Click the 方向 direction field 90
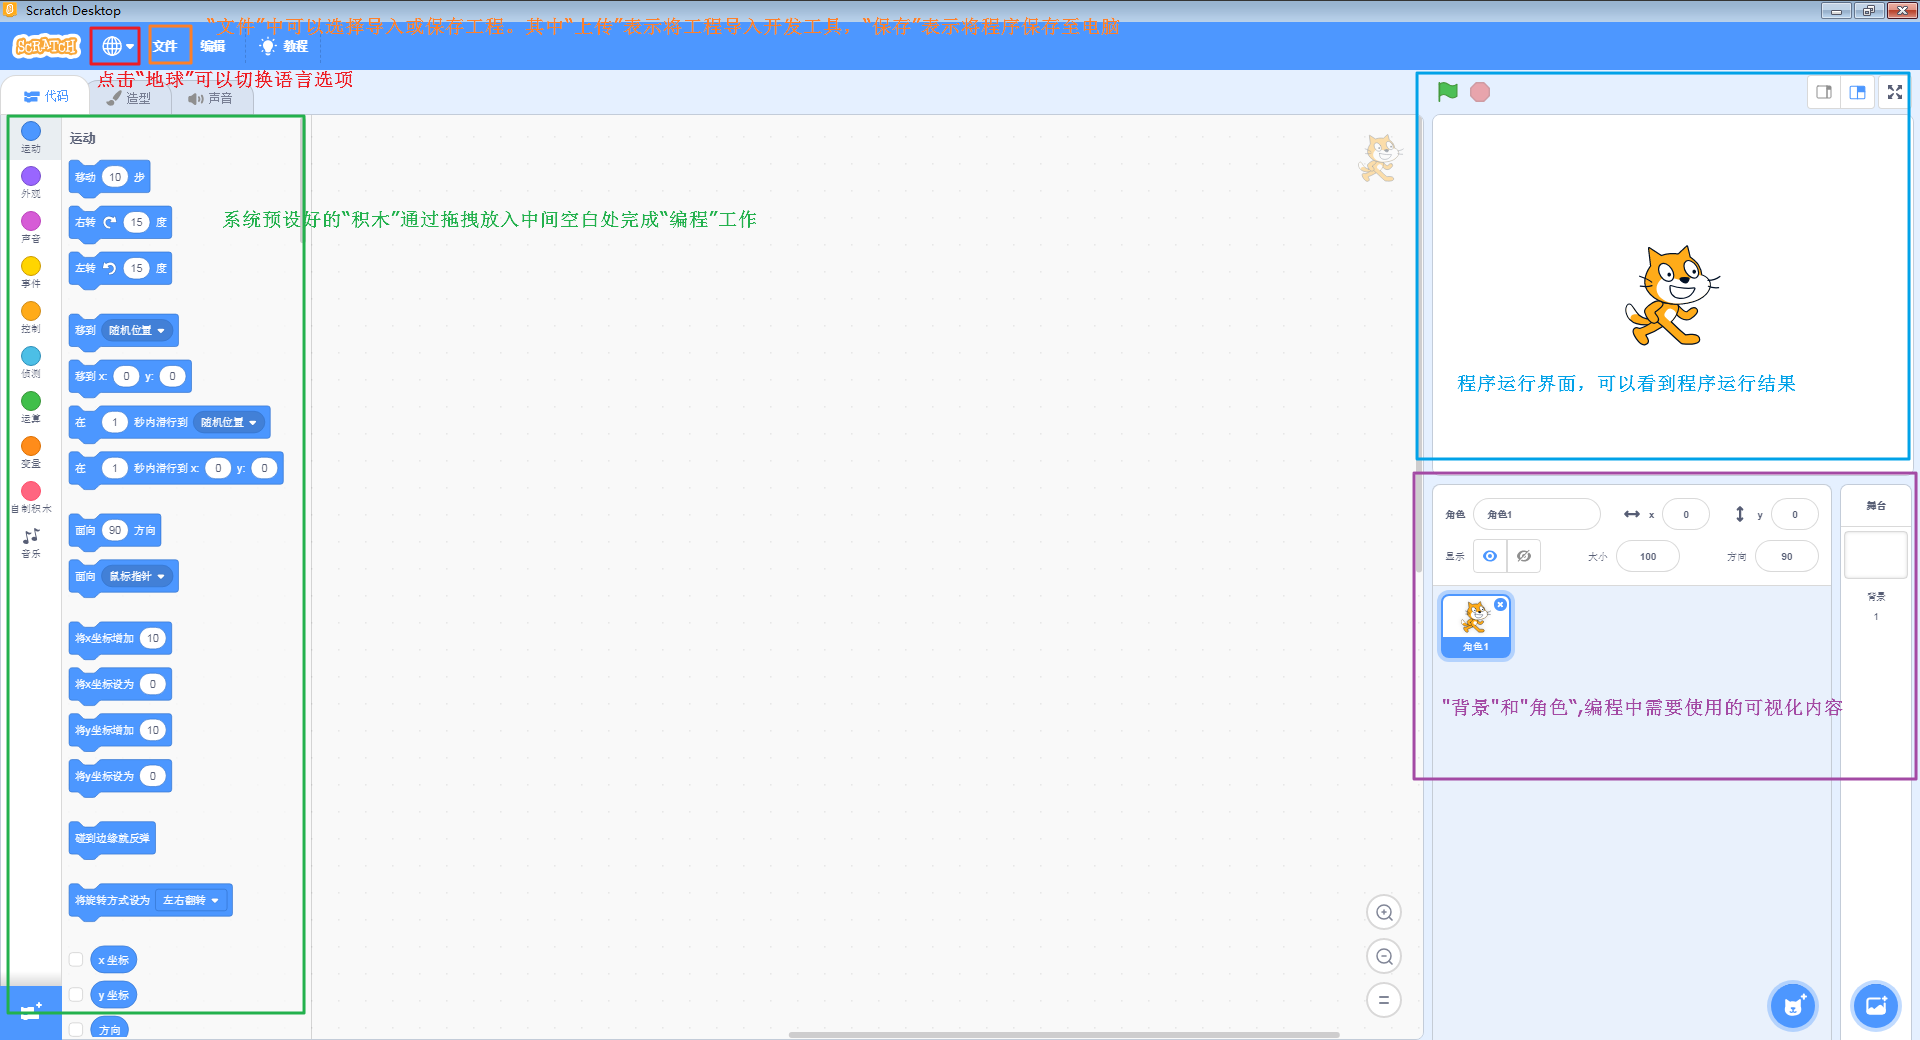The height and width of the screenshot is (1040, 1920). (x=1786, y=556)
